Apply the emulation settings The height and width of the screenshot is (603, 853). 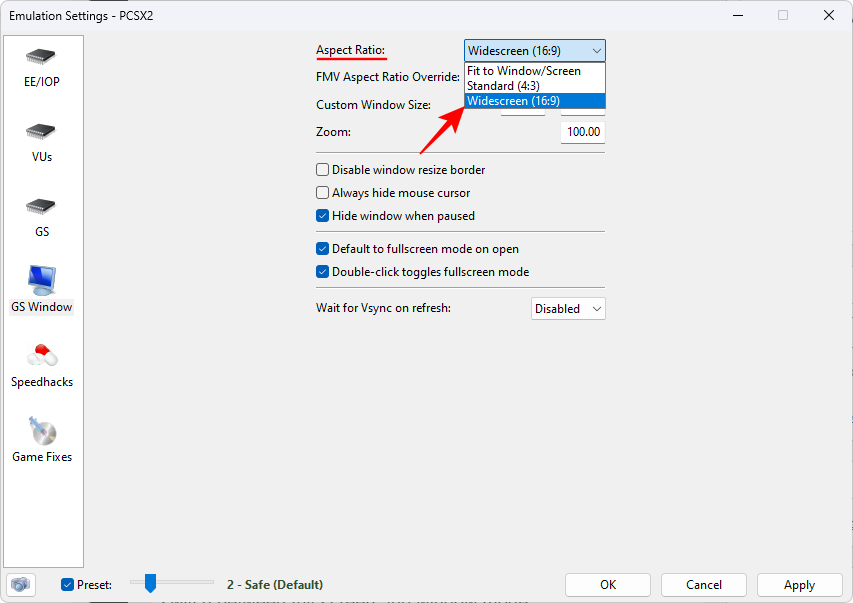(x=800, y=584)
